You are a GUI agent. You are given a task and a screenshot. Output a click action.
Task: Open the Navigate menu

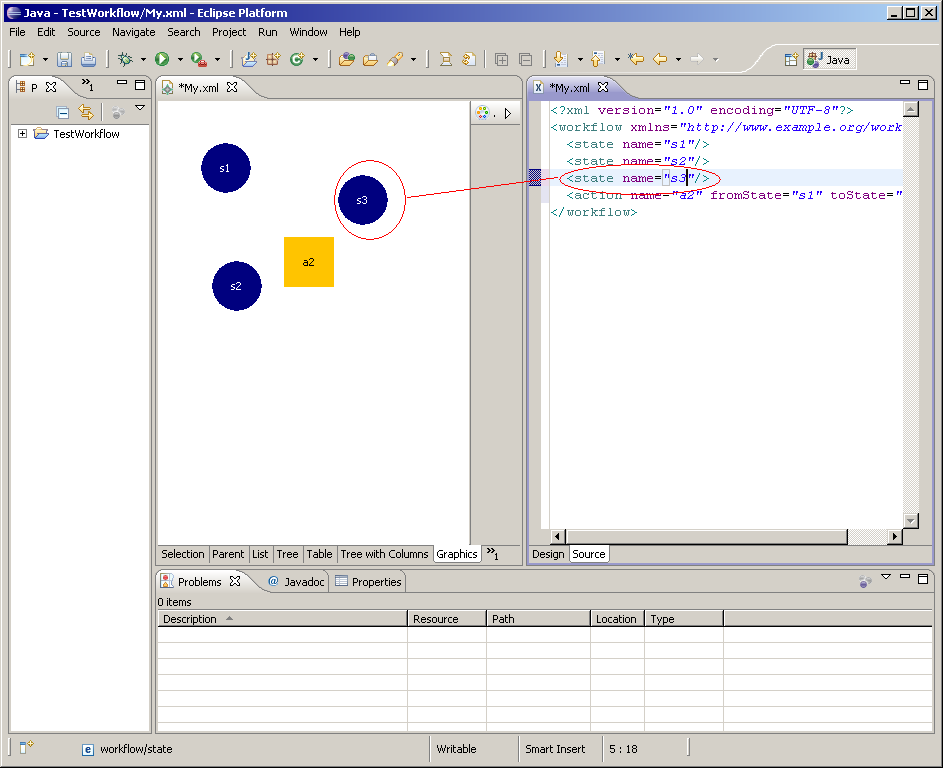(133, 32)
